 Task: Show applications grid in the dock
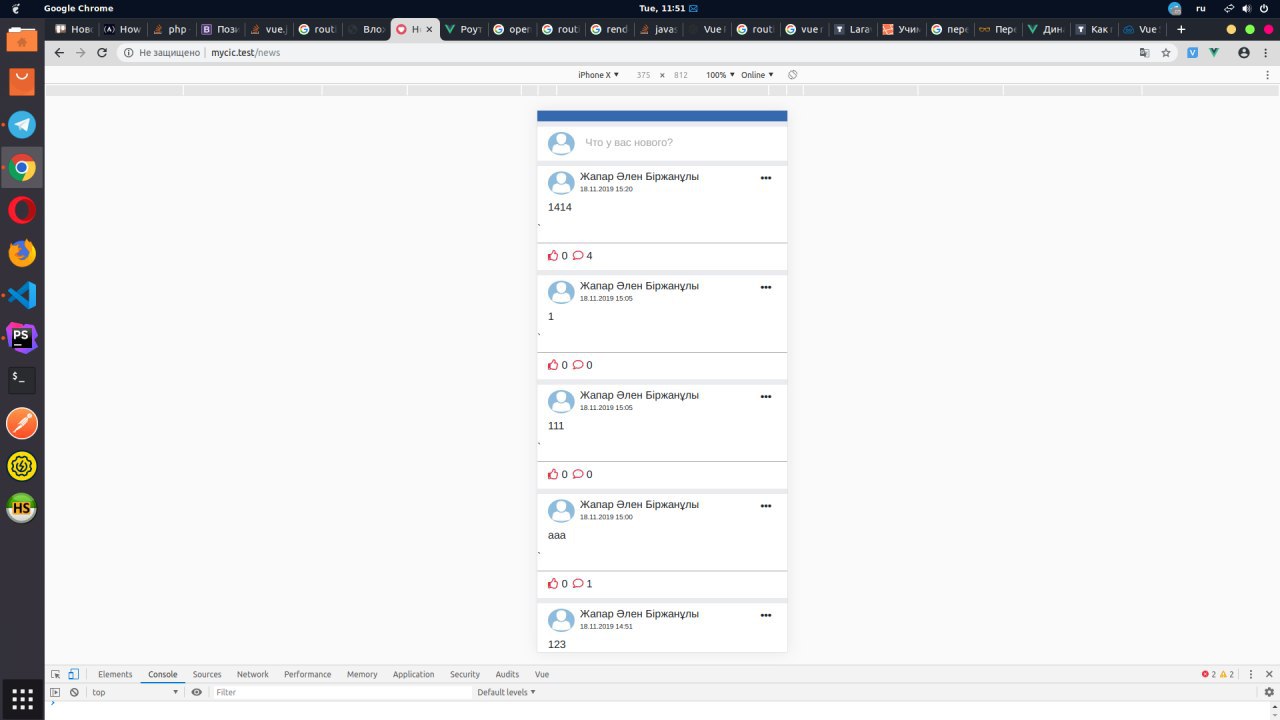tap(22, 697)
